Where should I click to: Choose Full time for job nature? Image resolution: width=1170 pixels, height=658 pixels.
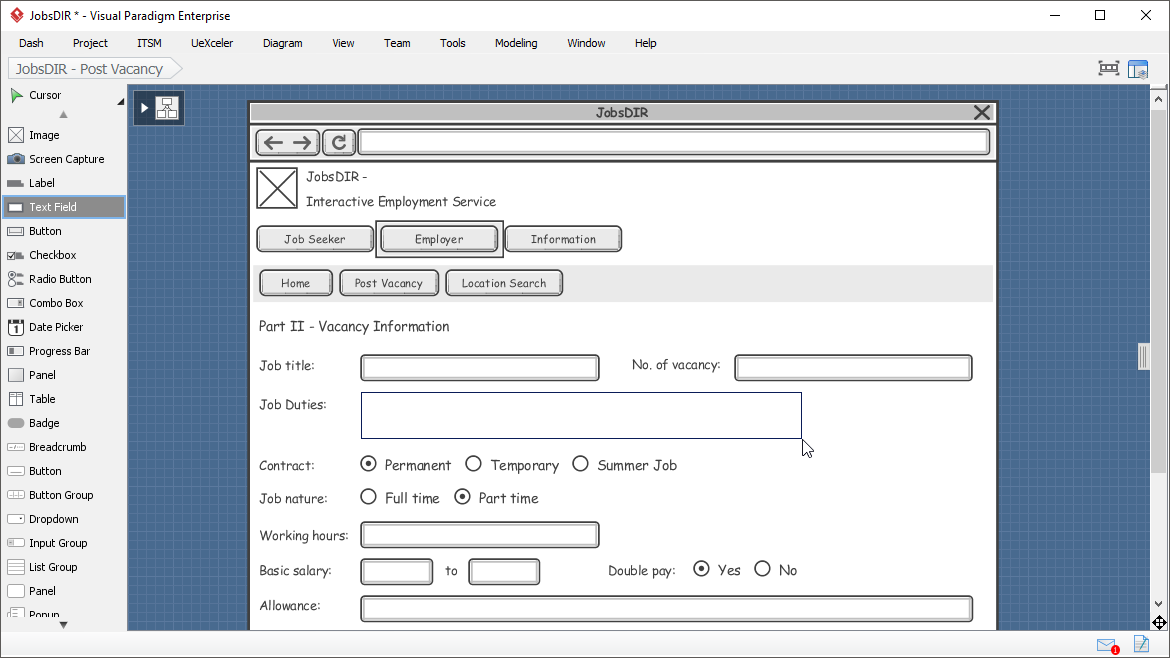click(368, 497)
